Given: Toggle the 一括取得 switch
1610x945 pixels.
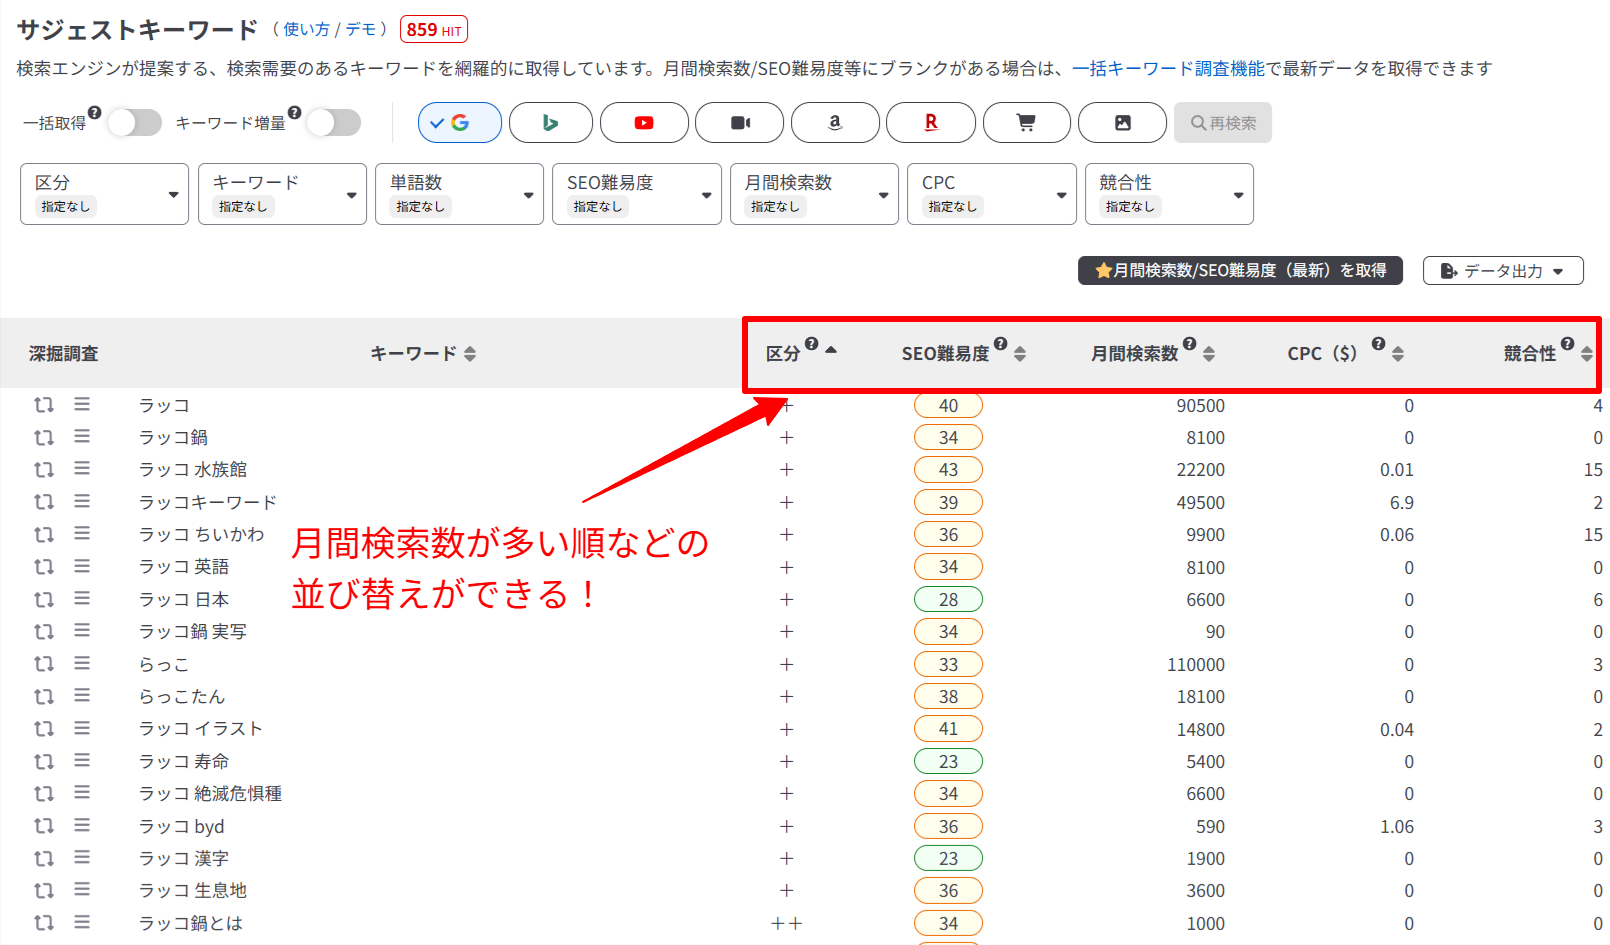Looking at the screenshot, I should [135, 123].
